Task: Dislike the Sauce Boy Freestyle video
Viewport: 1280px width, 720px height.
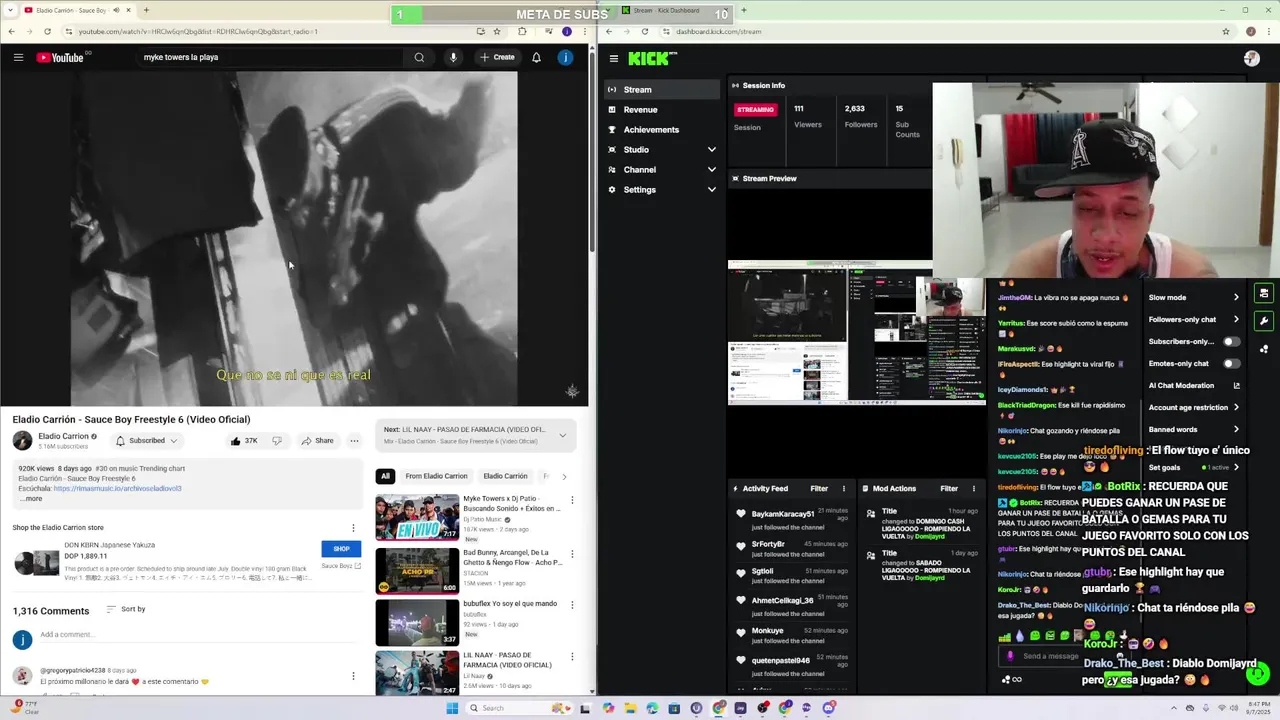Action: [x=277, y=441]
